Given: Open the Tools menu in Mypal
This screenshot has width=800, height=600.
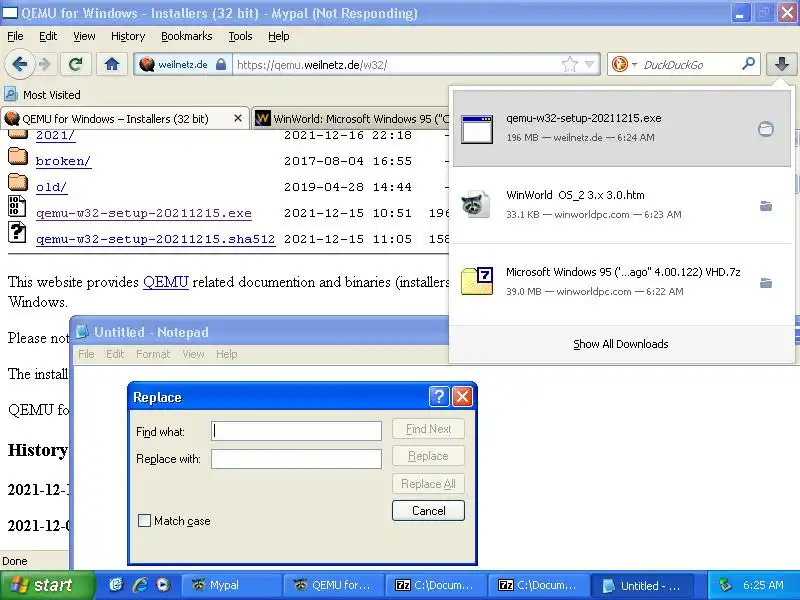Looking at the screenshot, I should tap(240, 36).
